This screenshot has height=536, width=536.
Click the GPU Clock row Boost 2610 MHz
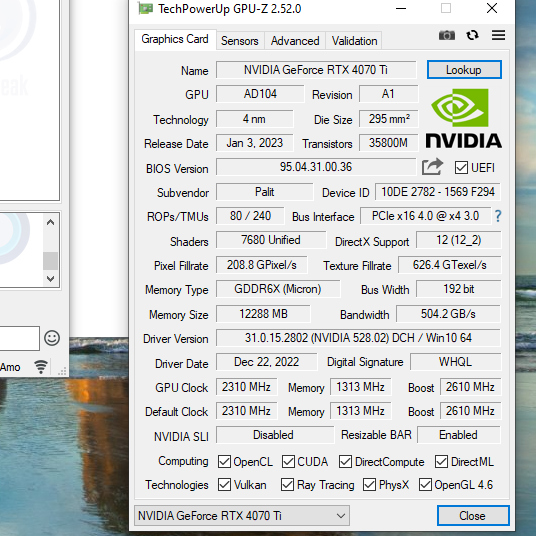coord(470,387)
